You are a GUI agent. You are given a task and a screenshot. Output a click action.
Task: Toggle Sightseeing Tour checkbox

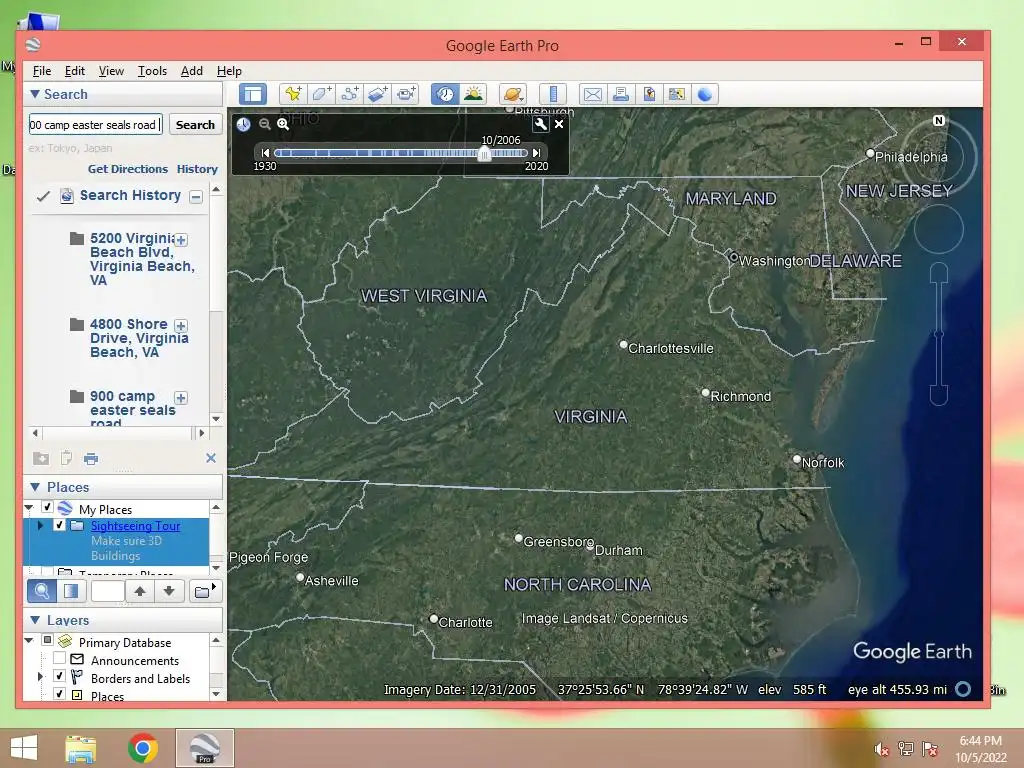point(59,525)
